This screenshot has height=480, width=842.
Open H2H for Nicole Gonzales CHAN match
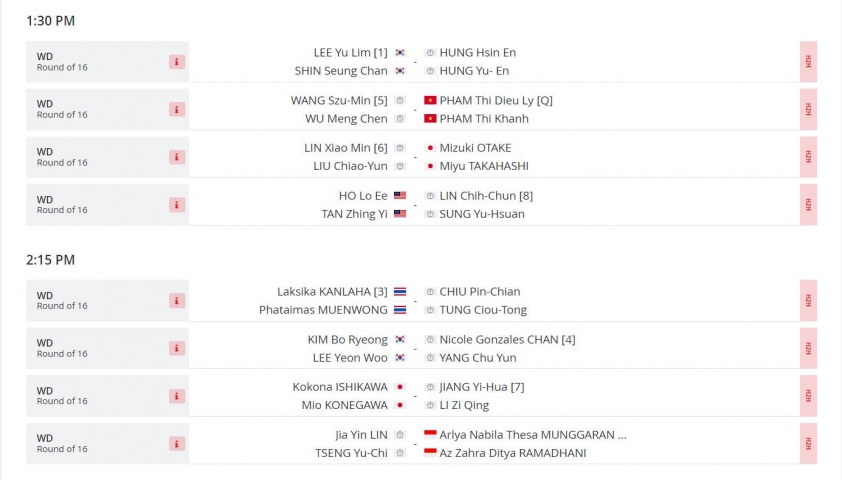click(808, 348)
